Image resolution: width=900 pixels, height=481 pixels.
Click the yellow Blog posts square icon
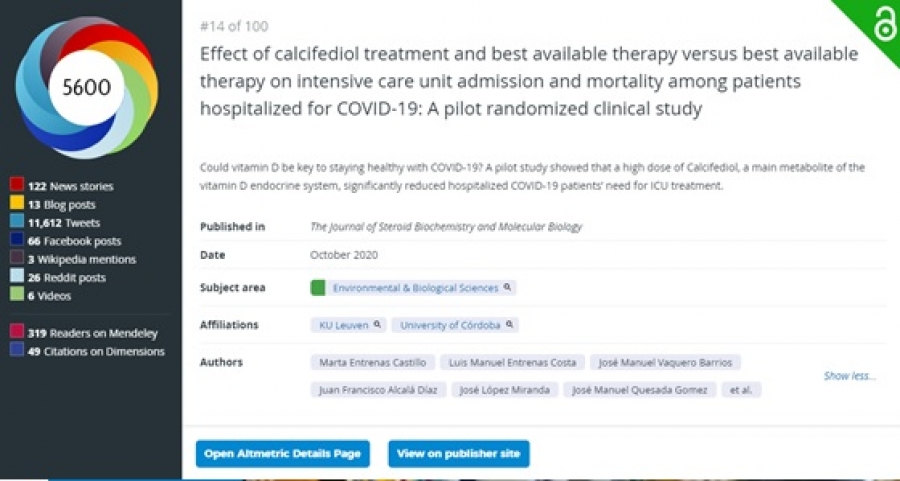click(17, 203)
